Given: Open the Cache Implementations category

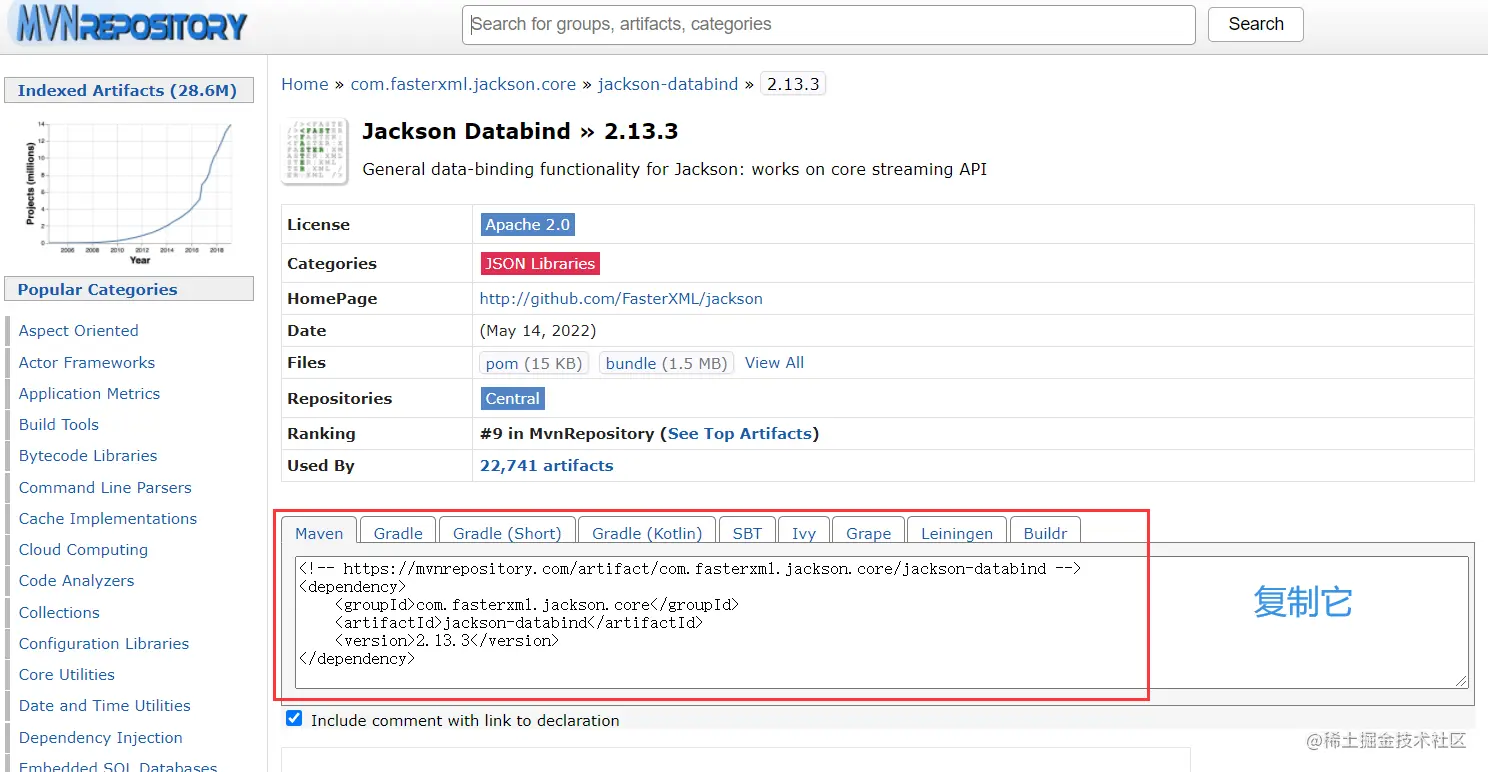Looking at the screenshot, I should (108, 518).
